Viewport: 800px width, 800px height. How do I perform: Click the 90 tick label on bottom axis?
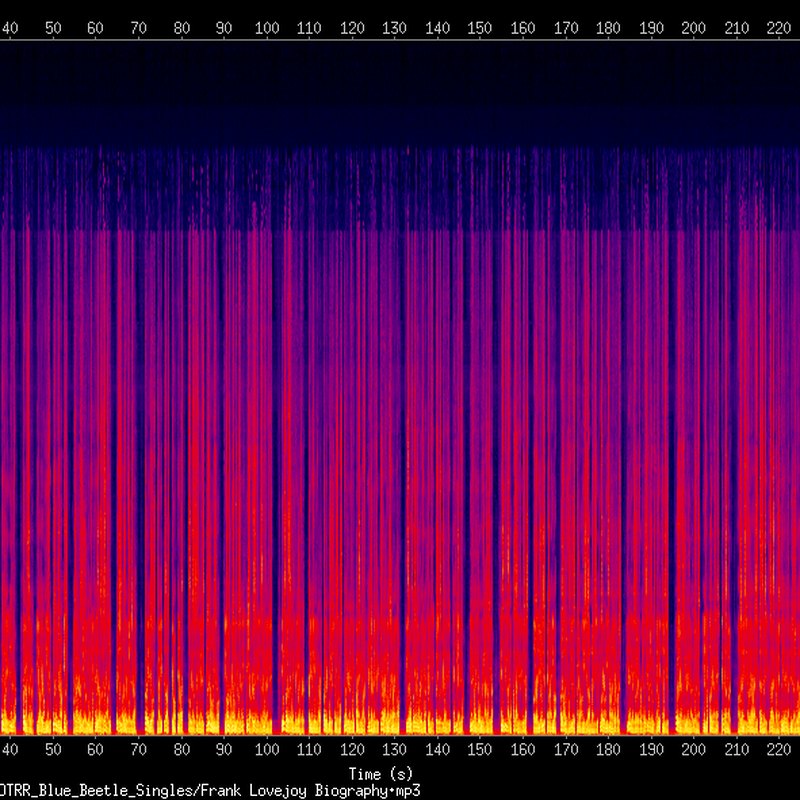pos(224,749)
